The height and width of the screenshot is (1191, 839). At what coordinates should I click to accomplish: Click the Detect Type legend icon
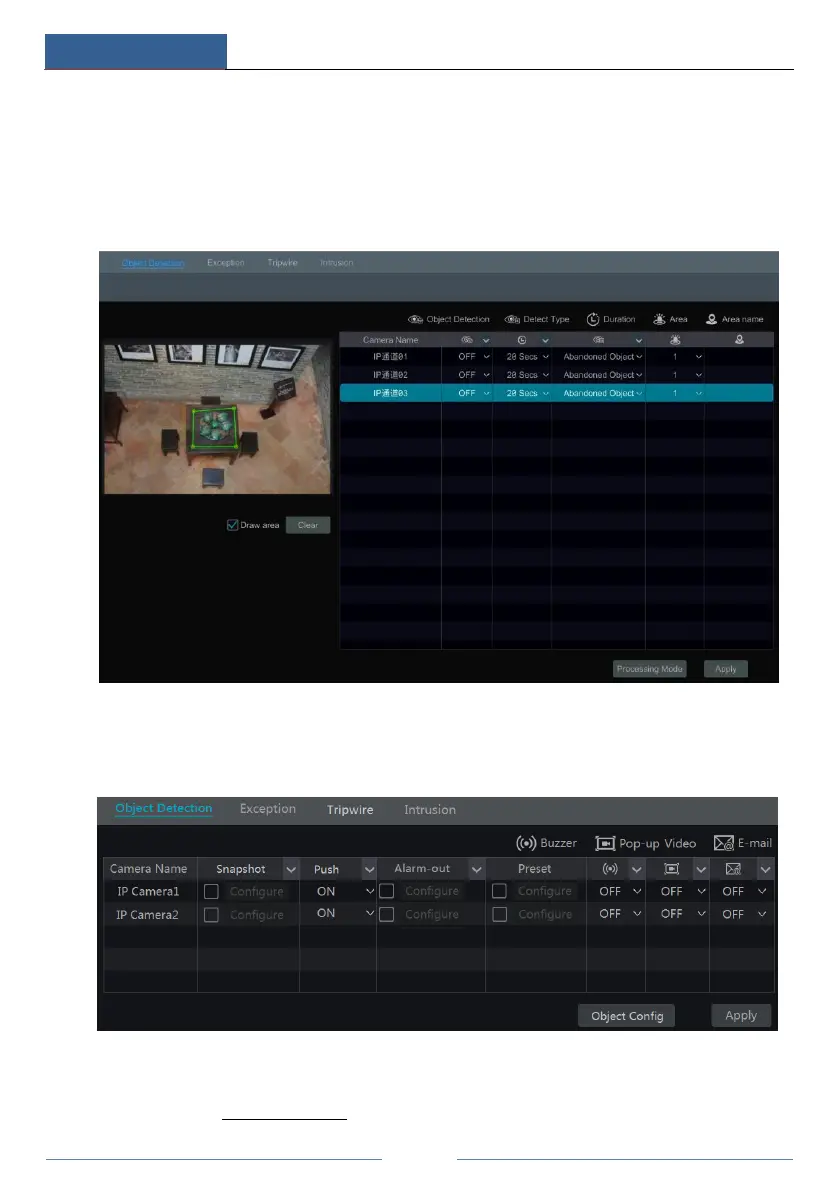[513, 319]
